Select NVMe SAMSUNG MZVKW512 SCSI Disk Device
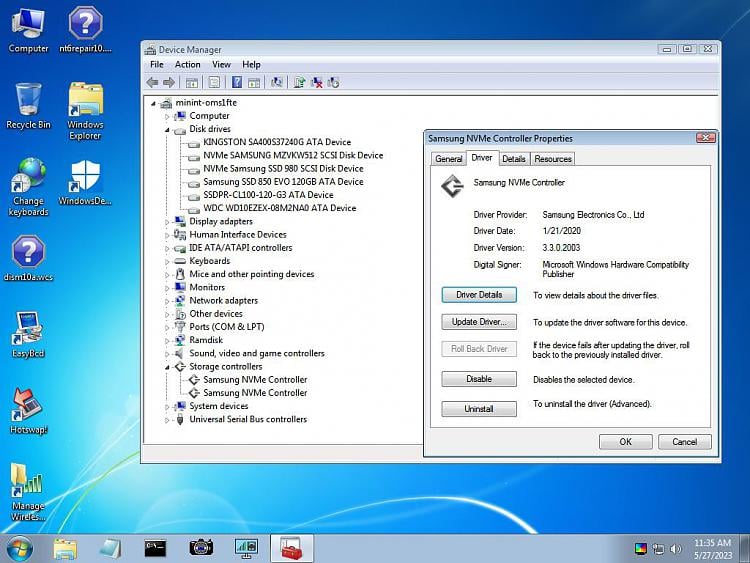Viewport: 750px width, 563px height. [x=293, y=155]
